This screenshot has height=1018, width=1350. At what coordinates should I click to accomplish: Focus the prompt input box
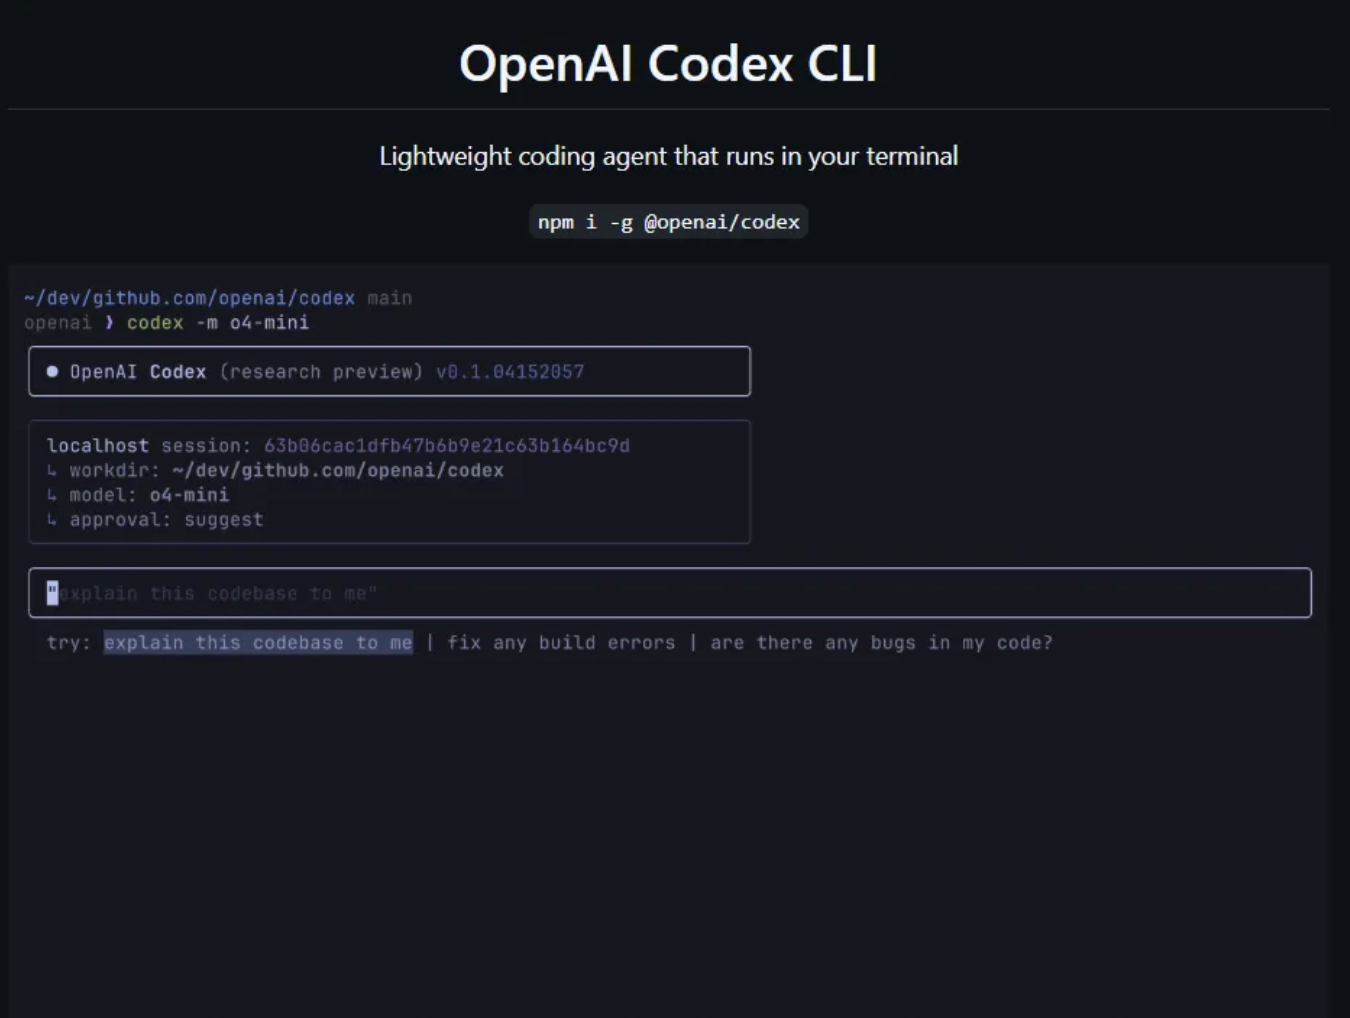[x=670, y=593]
